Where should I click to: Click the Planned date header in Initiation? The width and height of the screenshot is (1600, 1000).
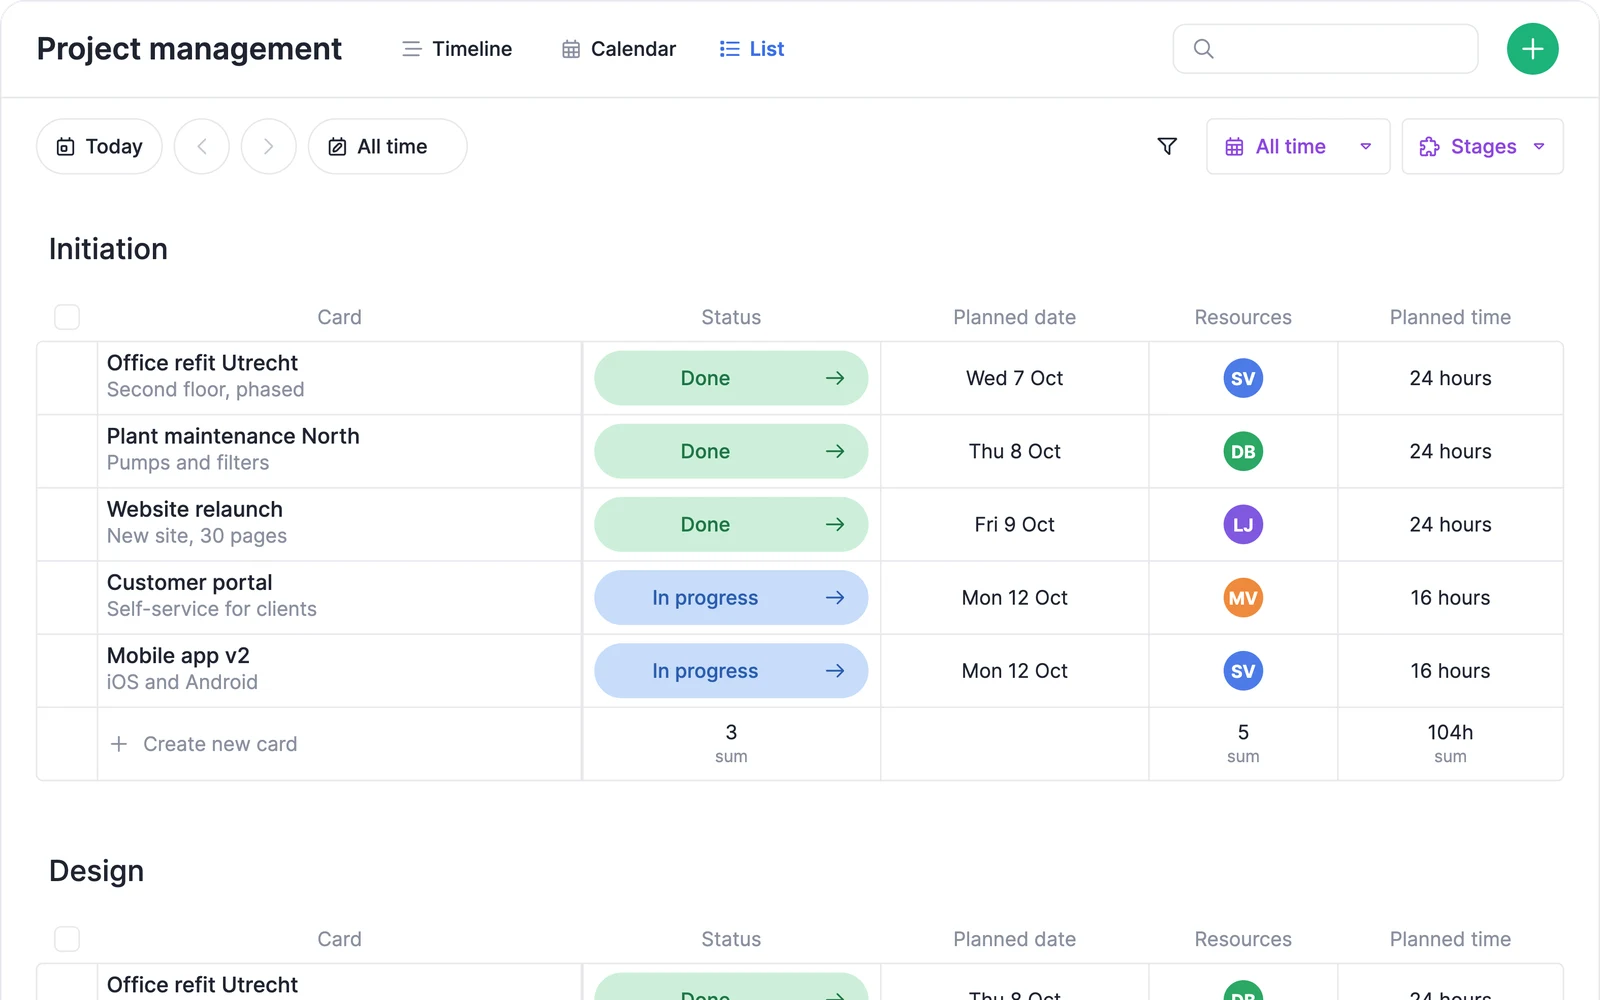coord(1015,317)
